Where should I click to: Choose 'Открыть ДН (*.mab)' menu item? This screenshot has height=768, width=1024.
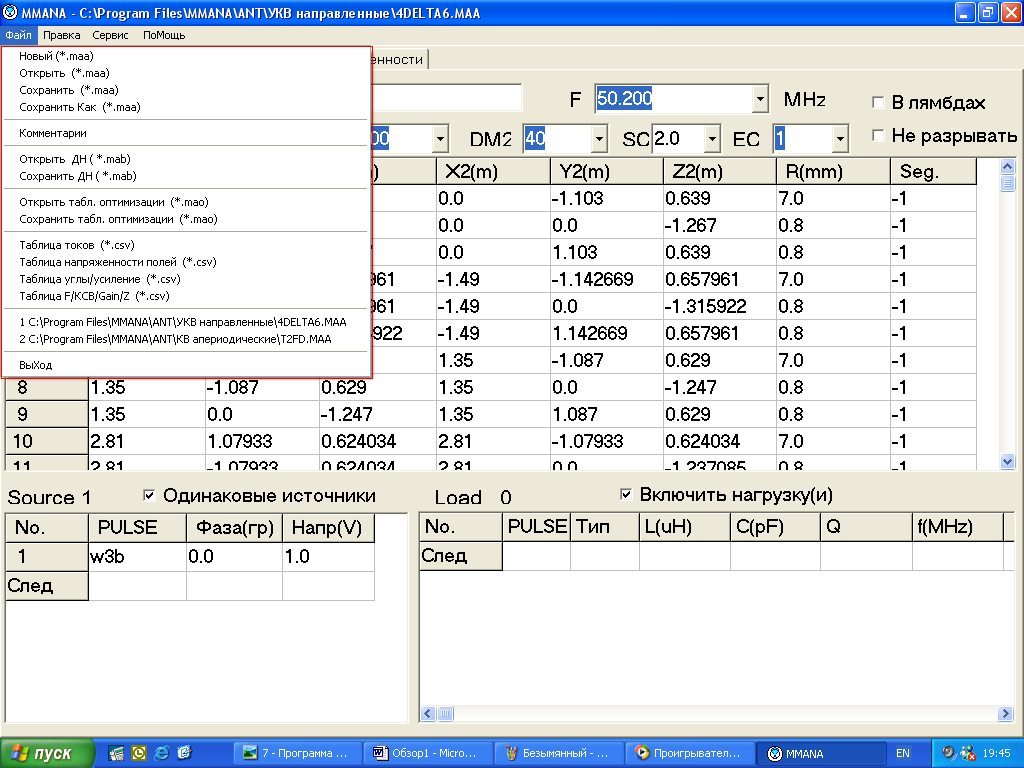(x=187, y=159)
